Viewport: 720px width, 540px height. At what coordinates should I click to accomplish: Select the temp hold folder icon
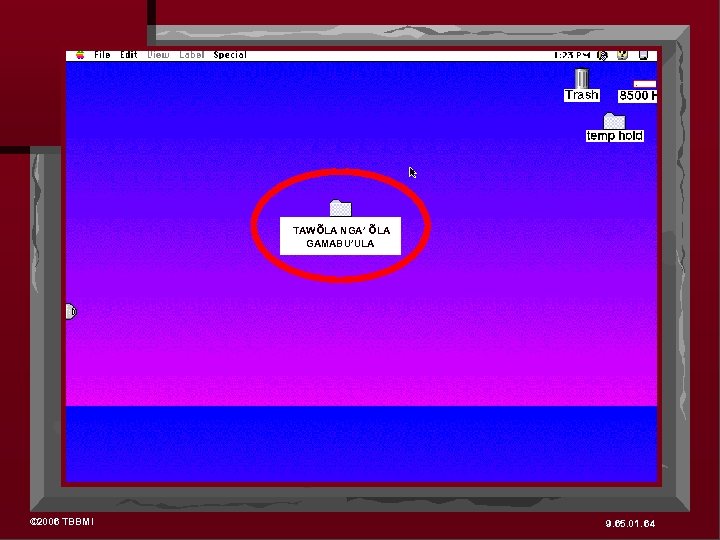[614, 121]
